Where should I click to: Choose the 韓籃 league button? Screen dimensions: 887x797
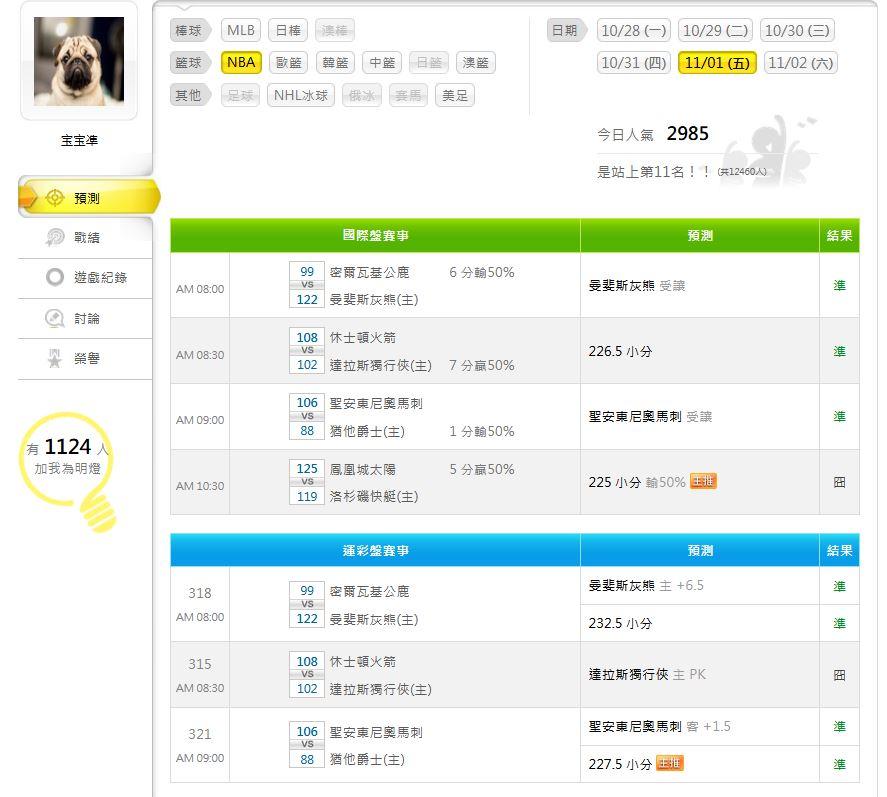click(x=335, y=62)
